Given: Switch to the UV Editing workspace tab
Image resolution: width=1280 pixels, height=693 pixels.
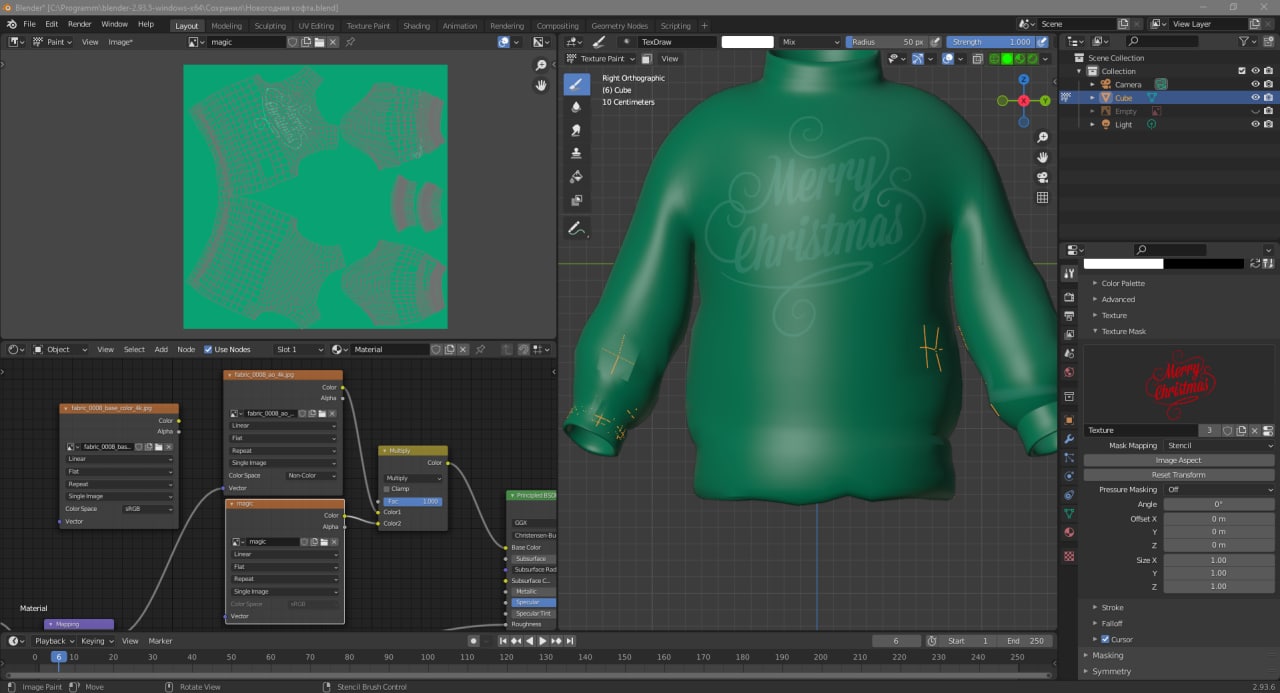Looking at the screenshot, I should click(316, 26).
